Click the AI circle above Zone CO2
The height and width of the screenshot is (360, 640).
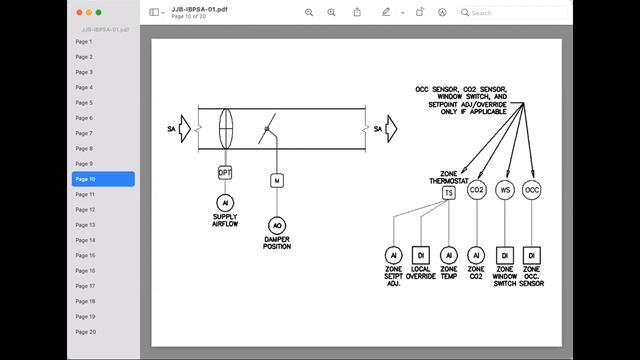click(476, 256)
